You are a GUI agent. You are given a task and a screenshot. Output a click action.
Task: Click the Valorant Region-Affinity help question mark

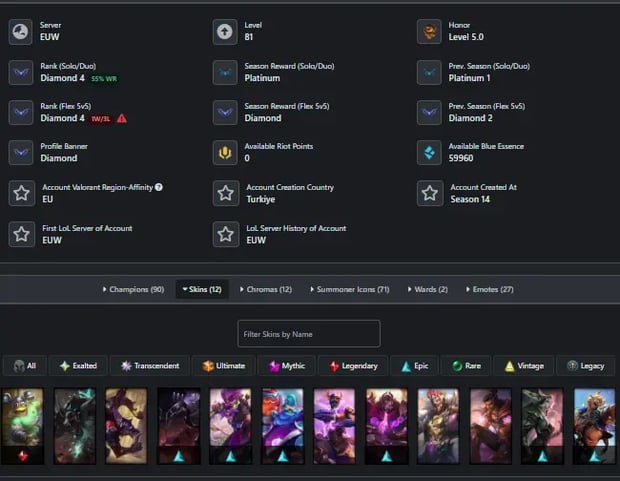coord(159,187)
